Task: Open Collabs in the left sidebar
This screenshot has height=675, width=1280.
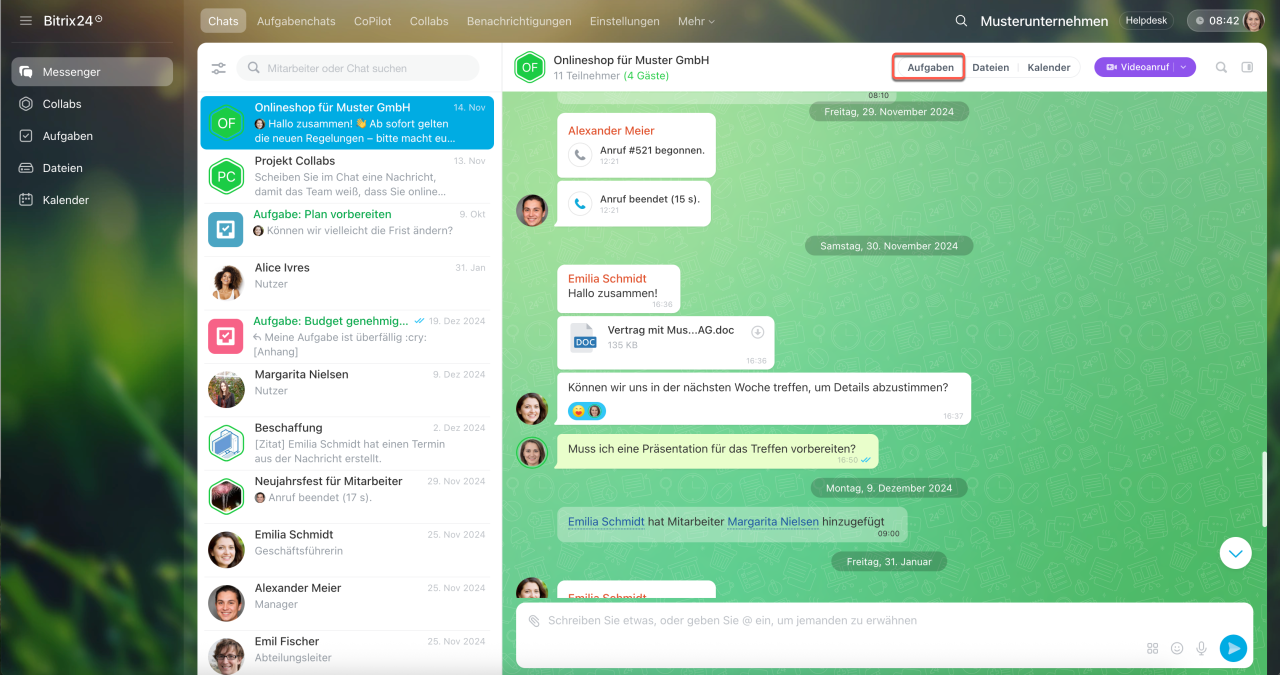Action: (x=62, y=104)
